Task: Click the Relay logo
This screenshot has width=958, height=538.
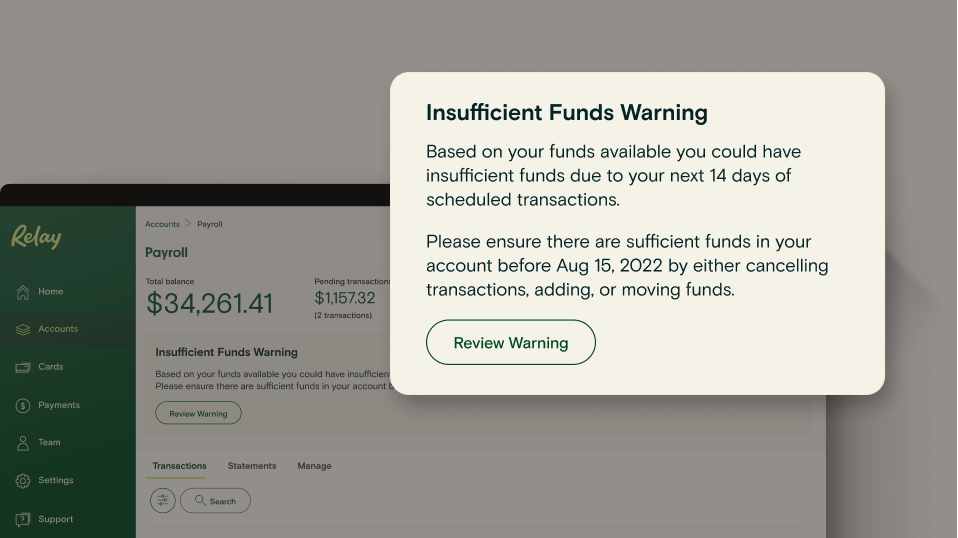Action: pos(36,237)
